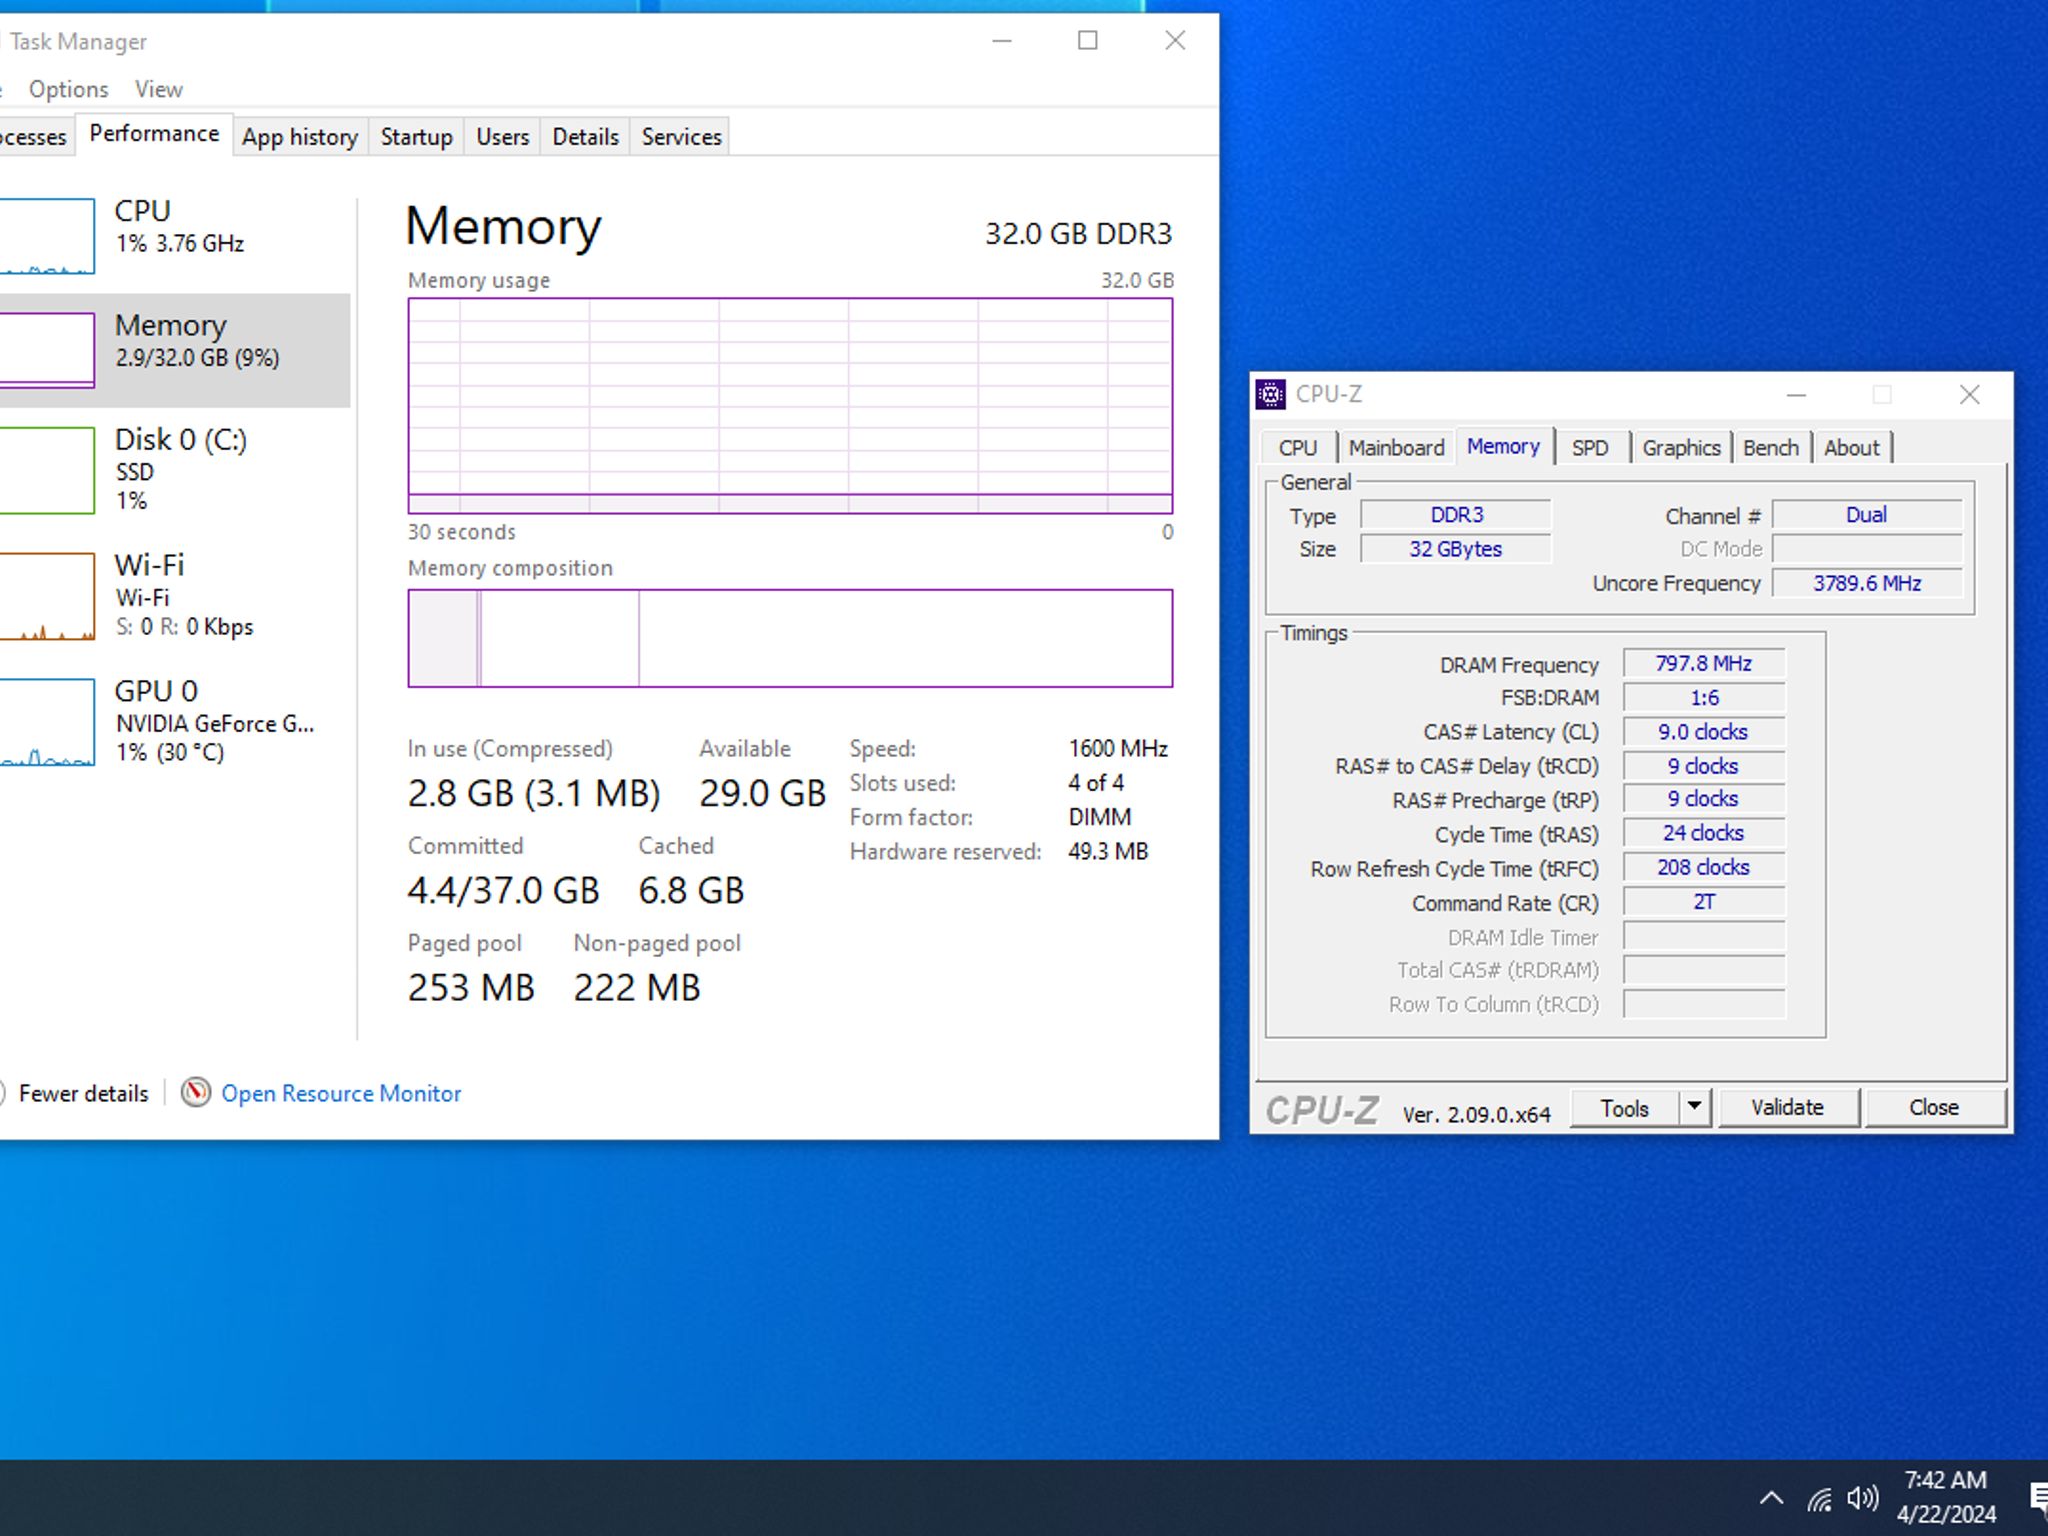Click the Validate button in CPU-Z

pyautogui.click(x=1787, y=1107)
